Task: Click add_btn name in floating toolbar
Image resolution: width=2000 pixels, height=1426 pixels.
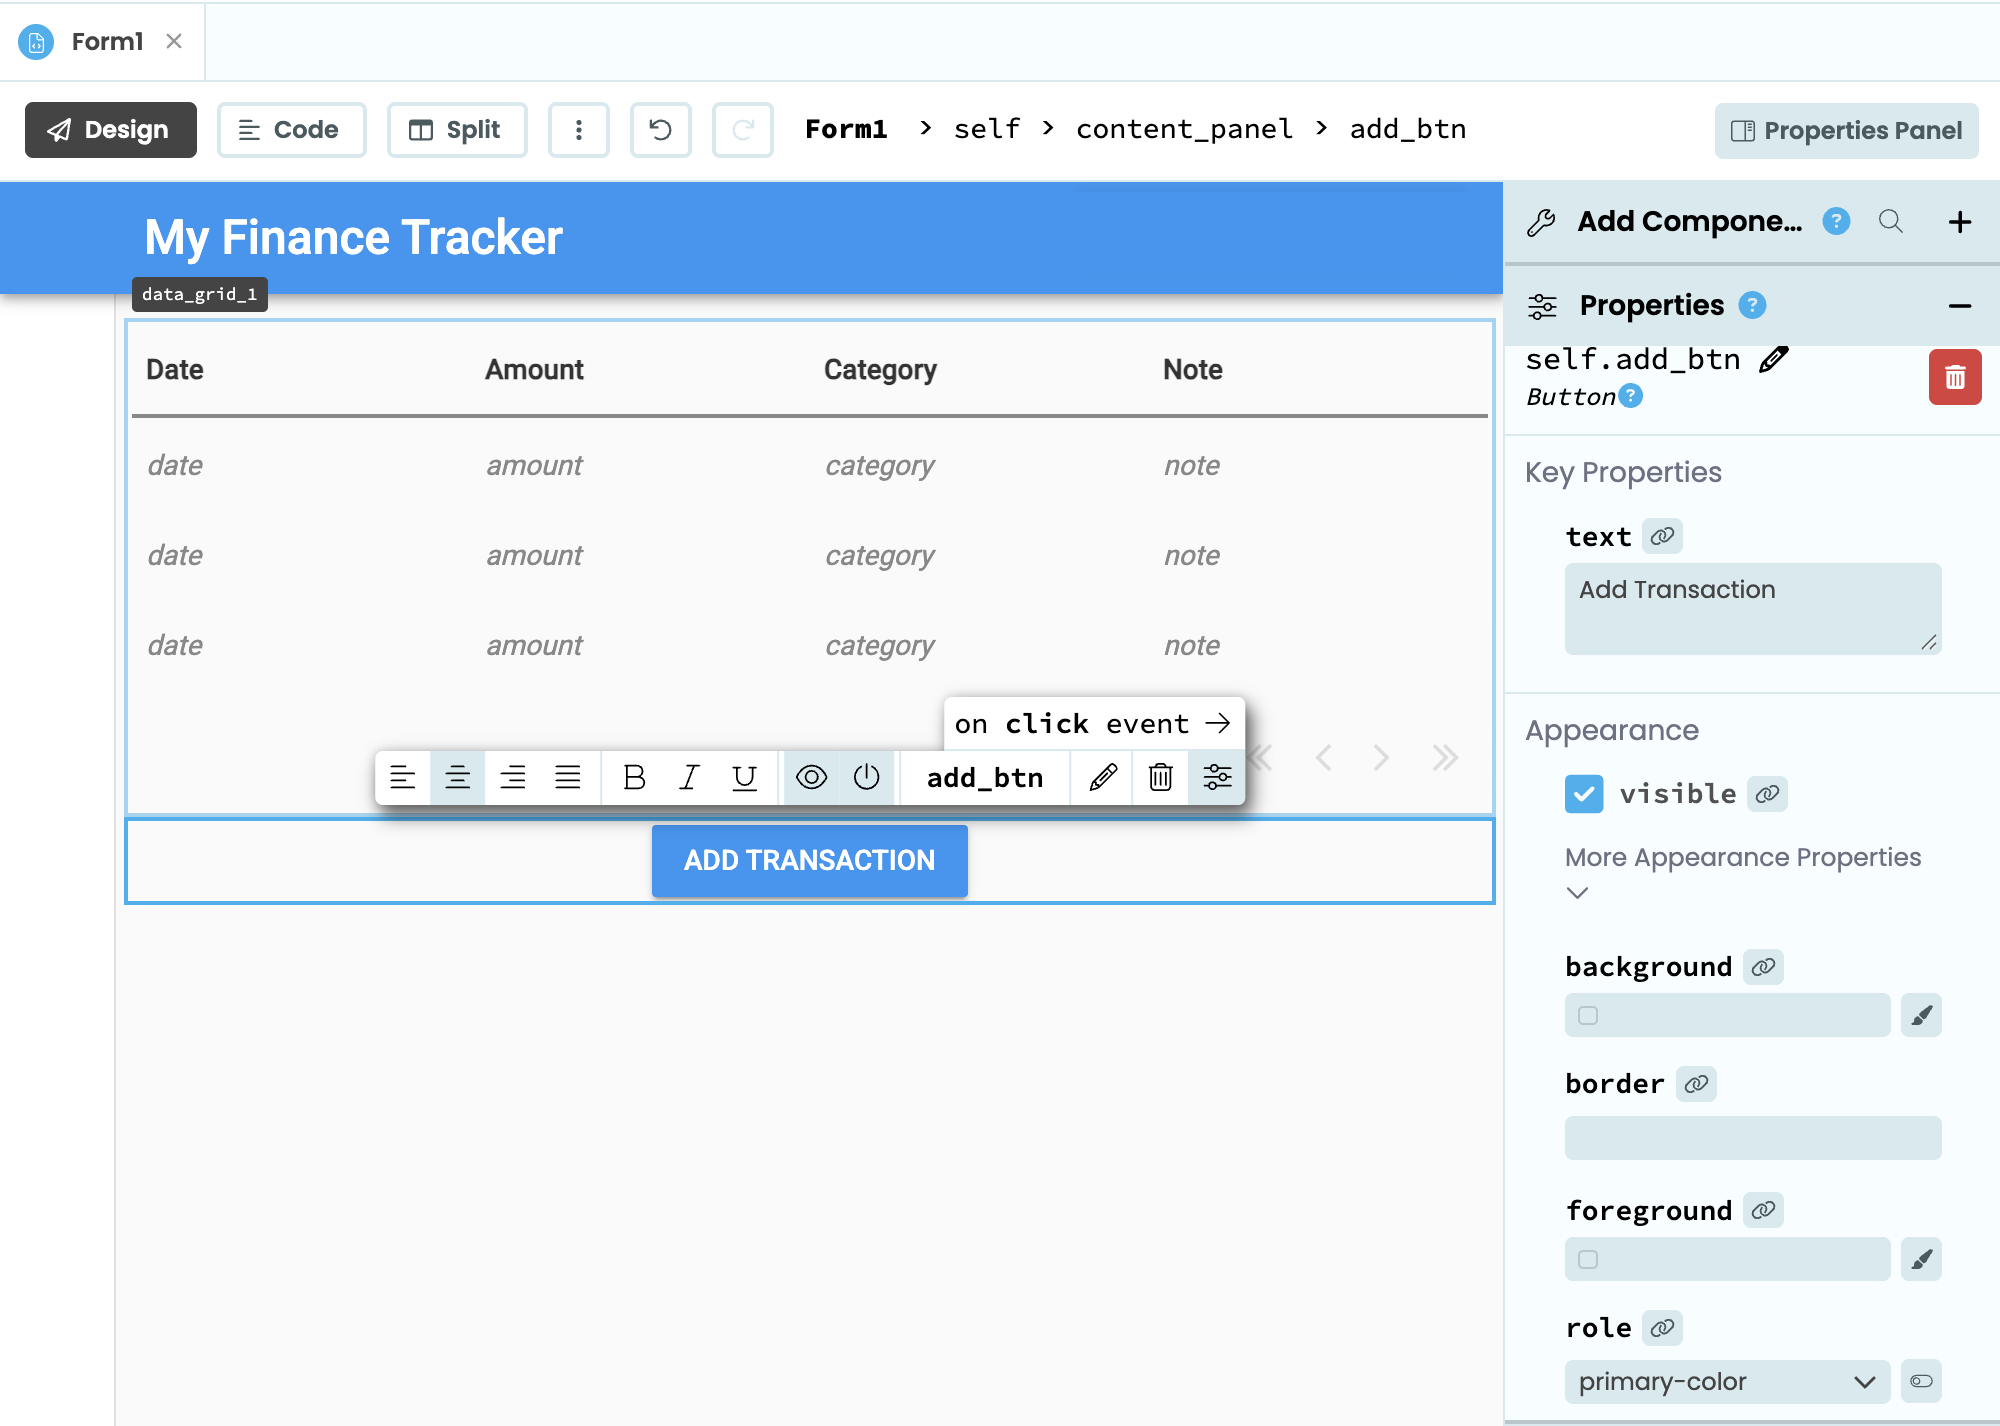Action: pos(985,777)
